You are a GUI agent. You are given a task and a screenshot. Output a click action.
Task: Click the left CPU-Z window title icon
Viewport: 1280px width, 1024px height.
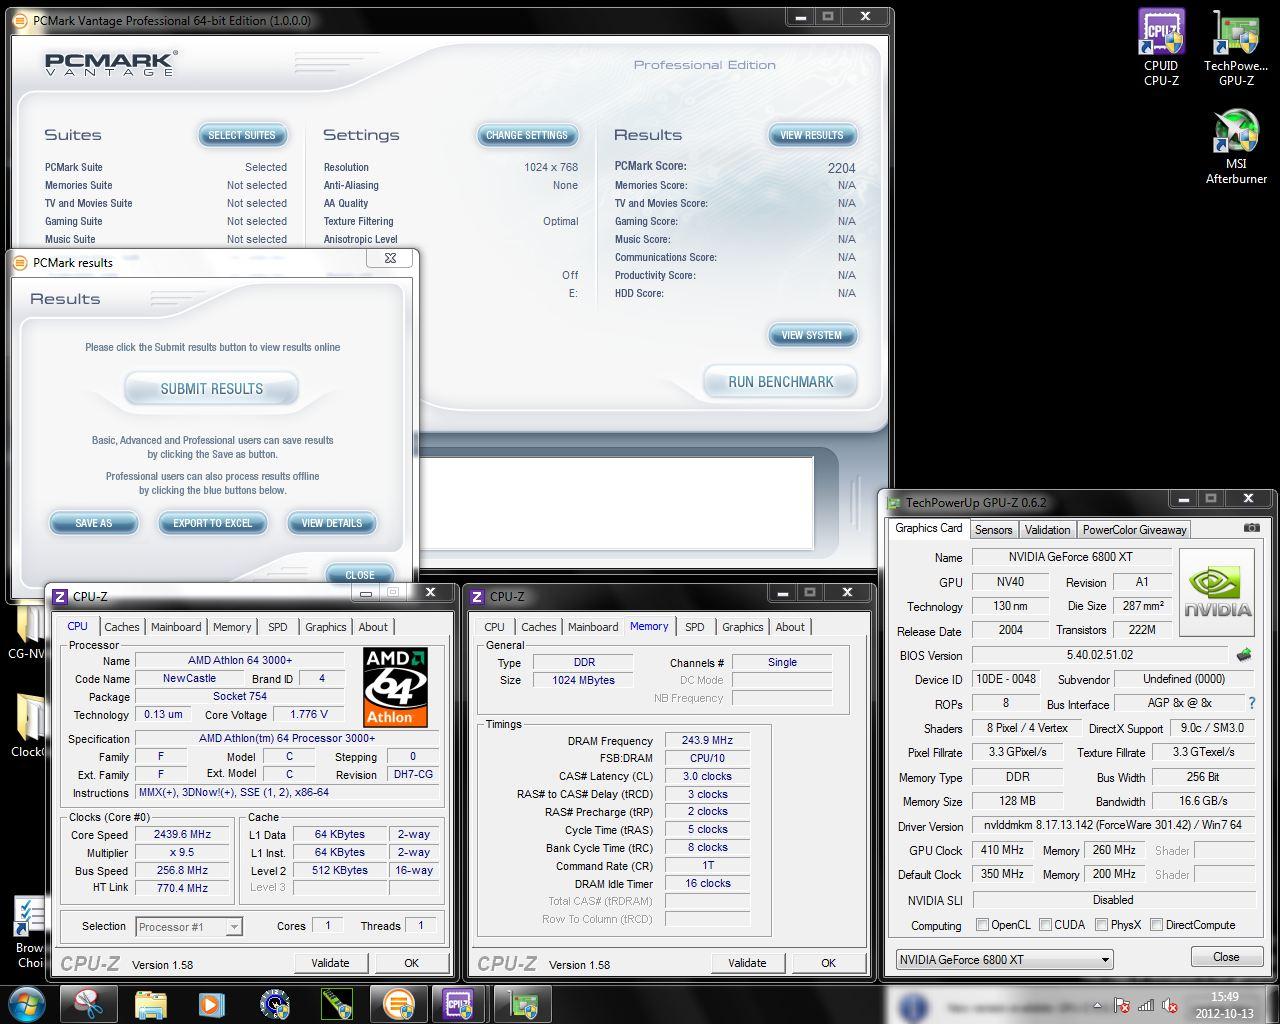tap(60, 596)
